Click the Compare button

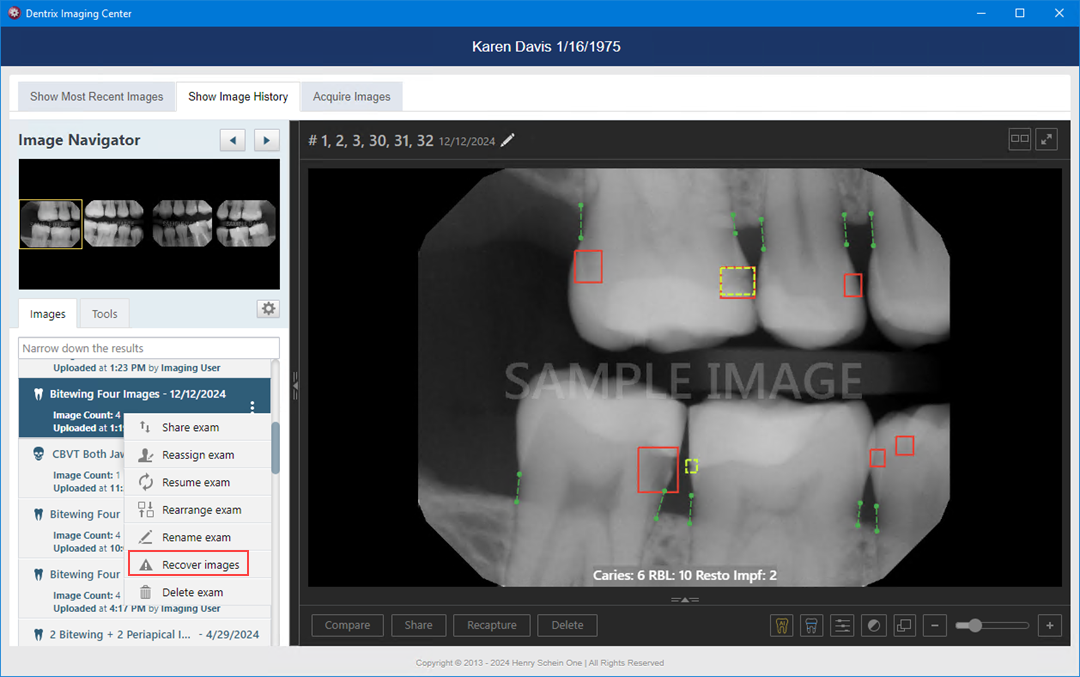[x=347, y=624]
